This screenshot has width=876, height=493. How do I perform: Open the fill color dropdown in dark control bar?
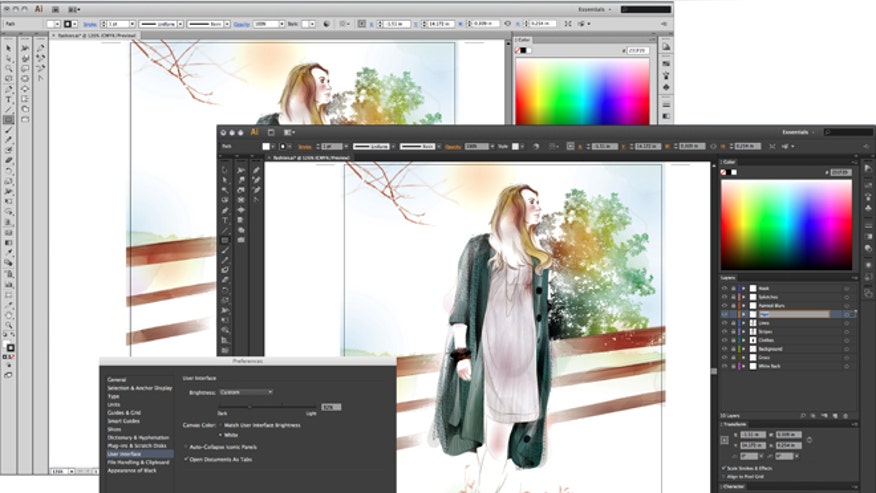coord(273,146)
